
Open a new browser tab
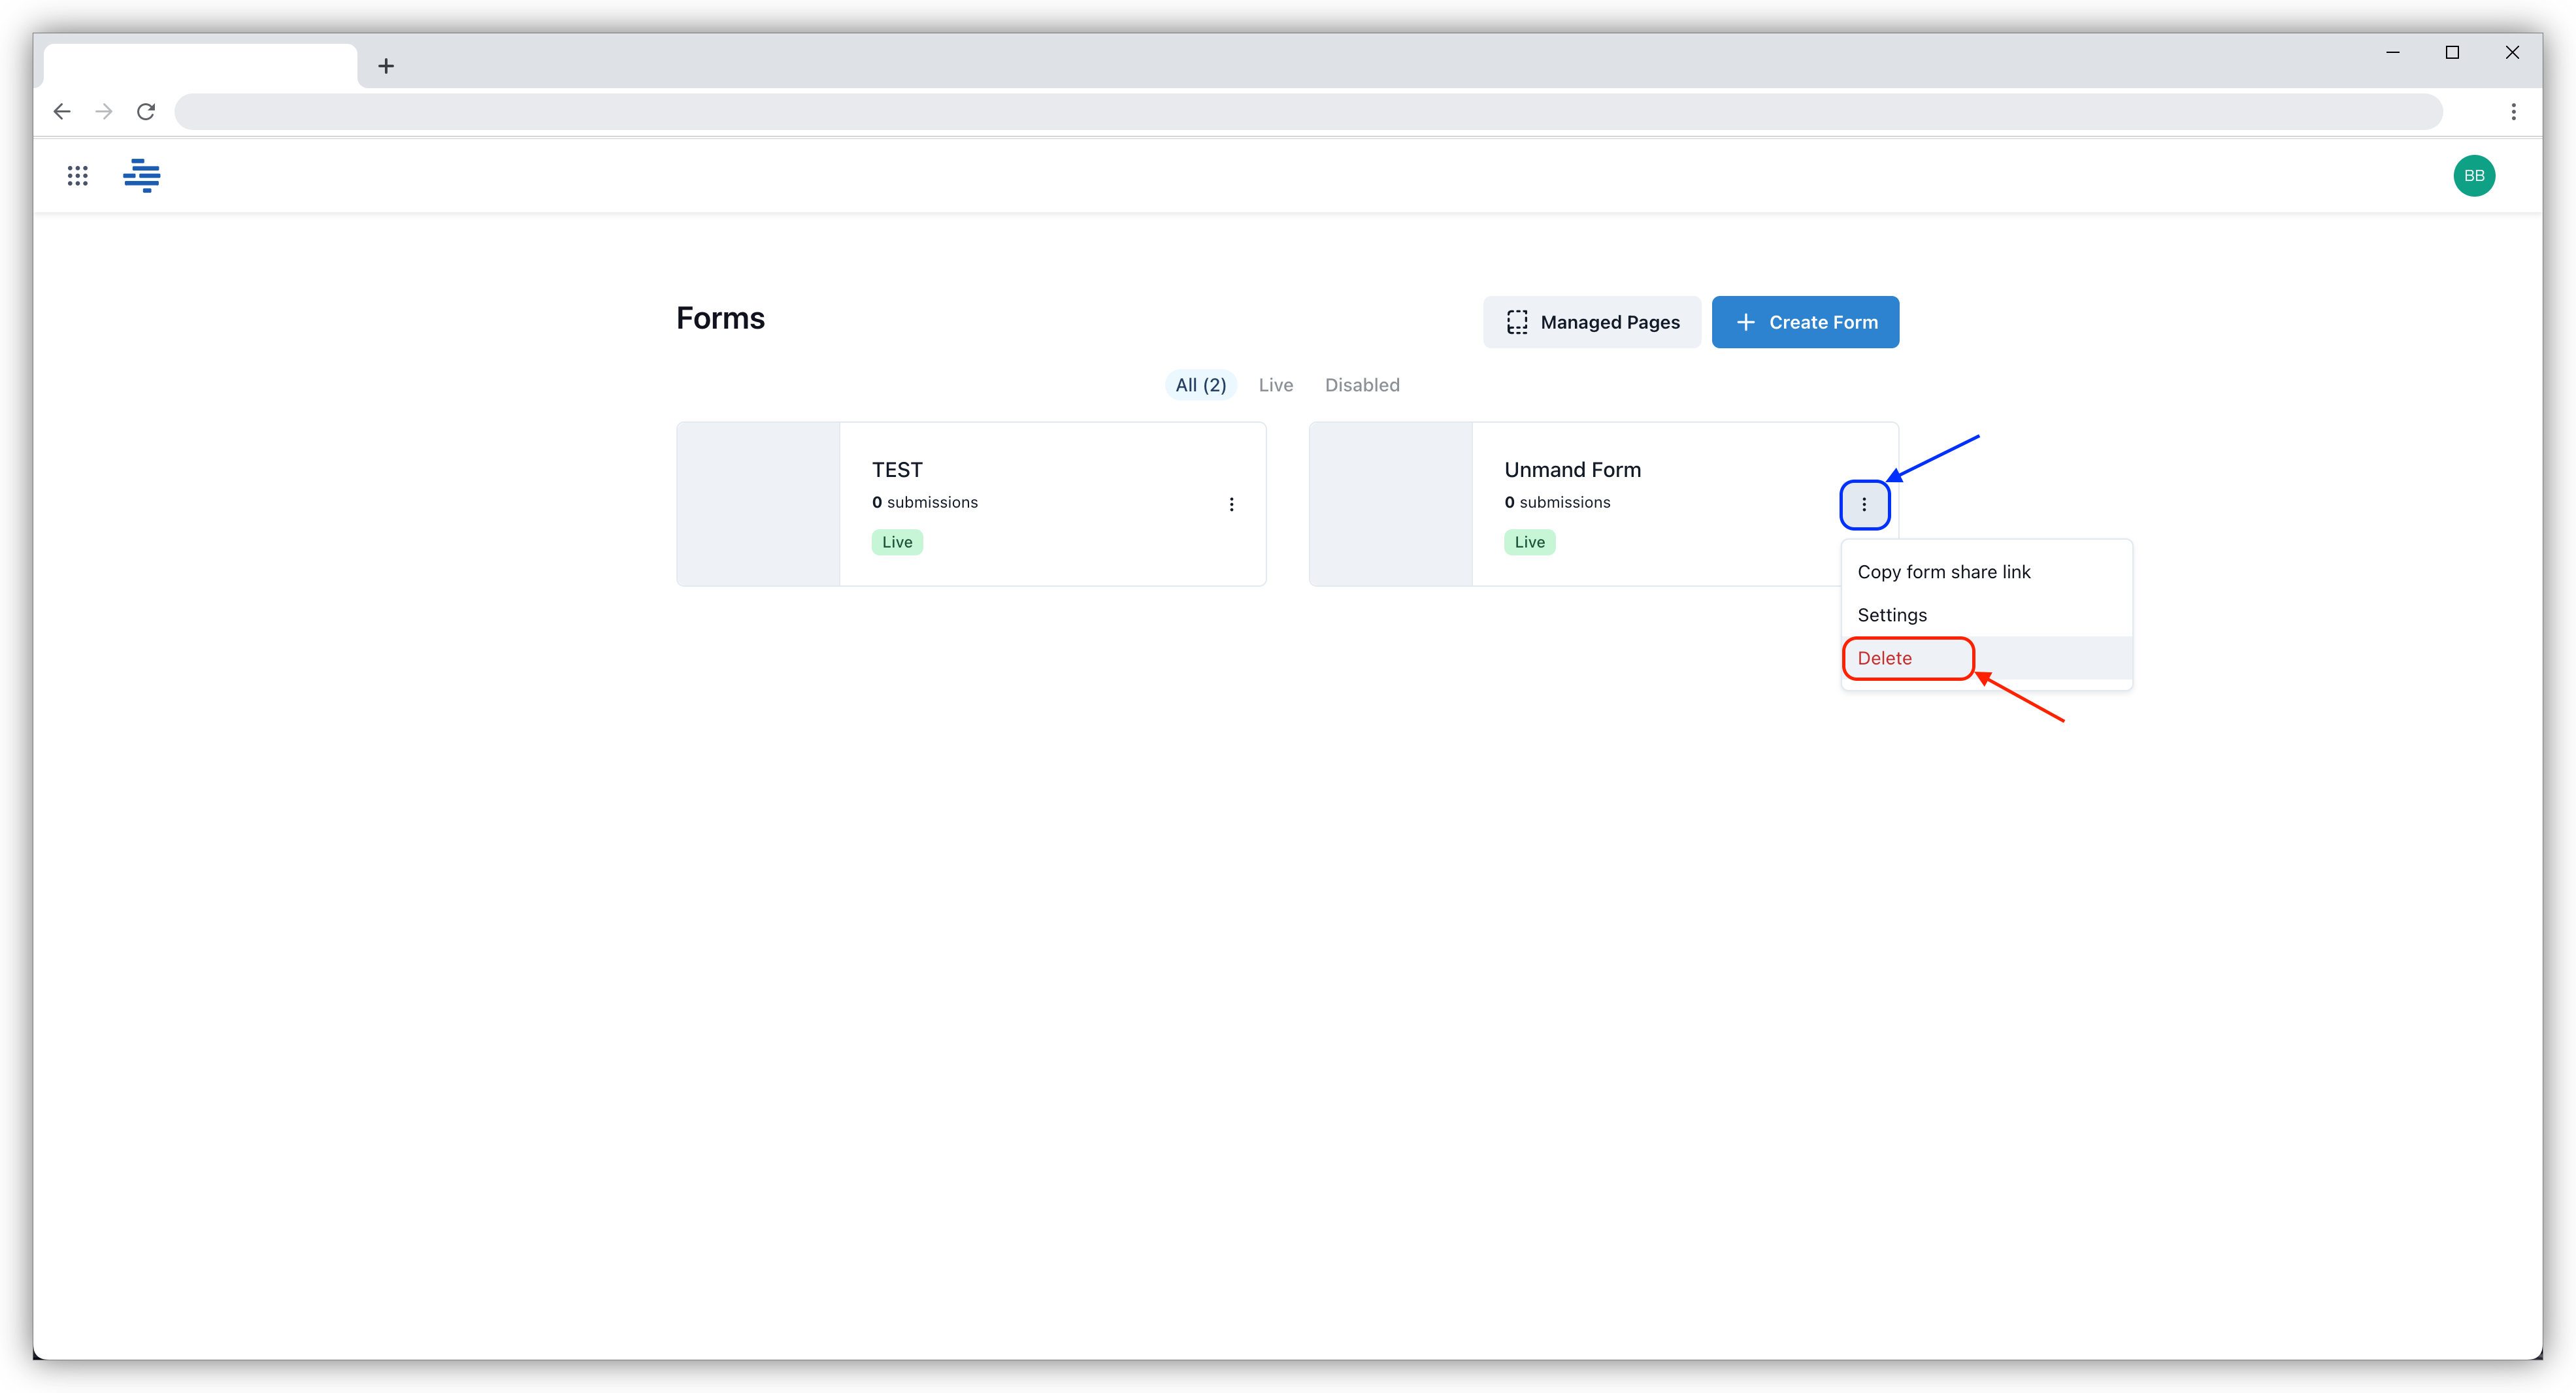pyautogui.click(x=386, y=66)
